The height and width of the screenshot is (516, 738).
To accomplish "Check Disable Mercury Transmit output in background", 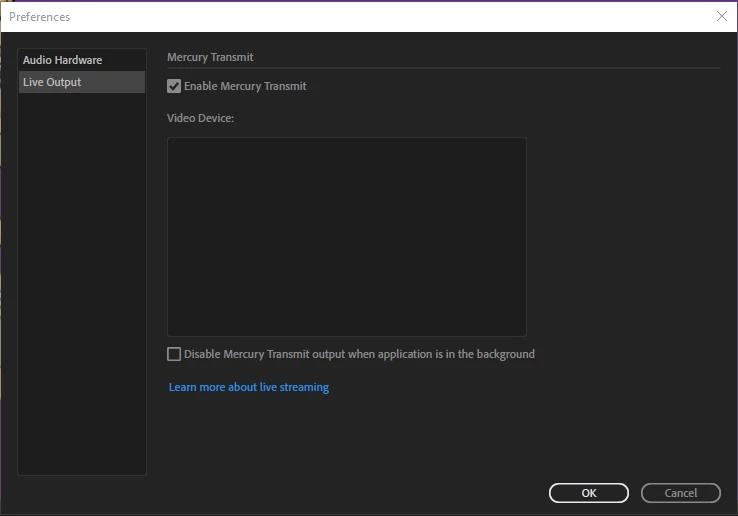I will coord(174,354).
